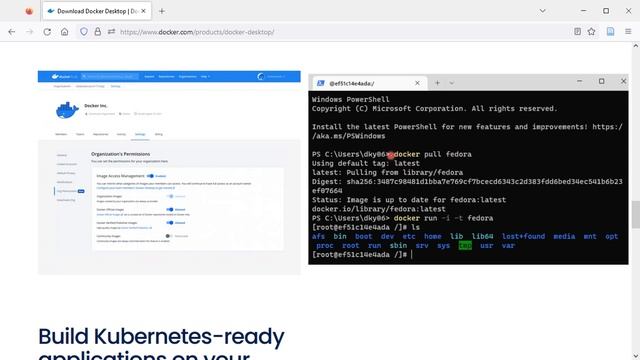Click the Build Kubernetes-ready heading
640x360 pixels.
(x=161, y=336)
